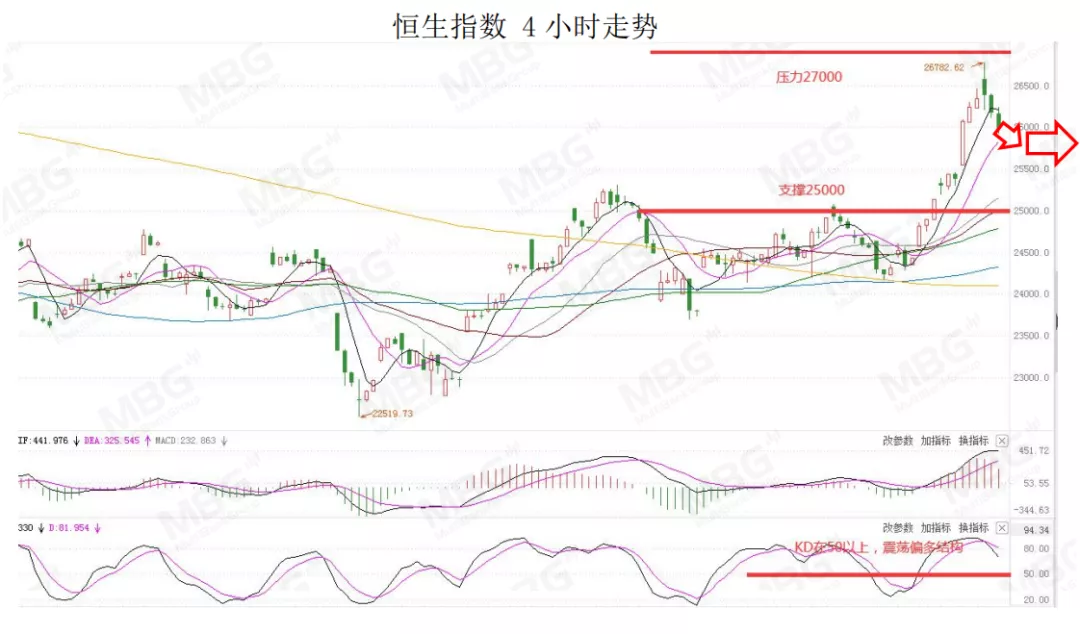Click the red line at KD level 50
The height and width of the screenshot is (634, 1080).
click(878, 574)
